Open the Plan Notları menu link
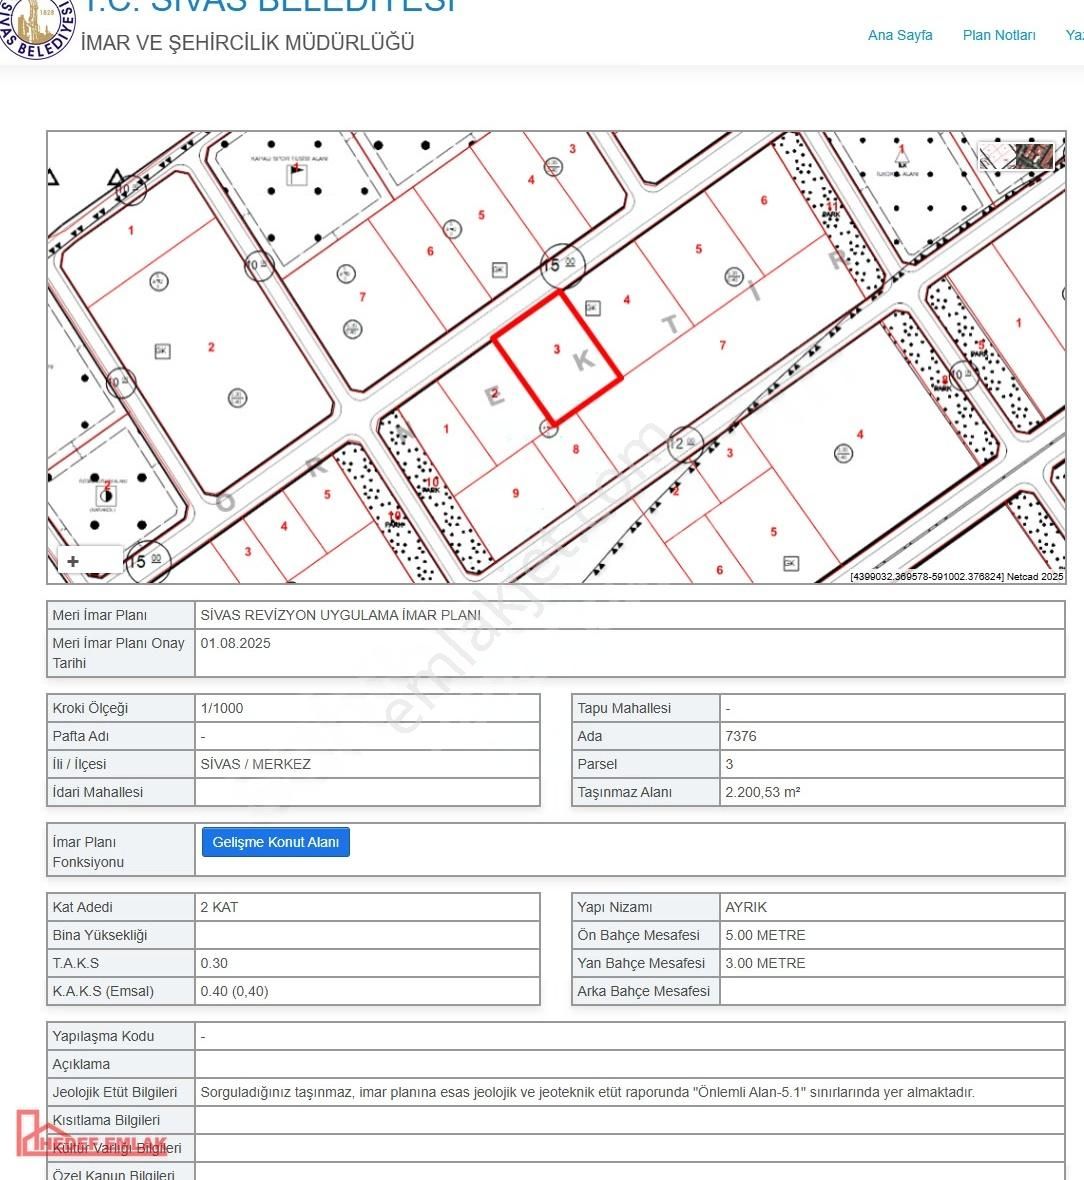 [x=998, y=35]
